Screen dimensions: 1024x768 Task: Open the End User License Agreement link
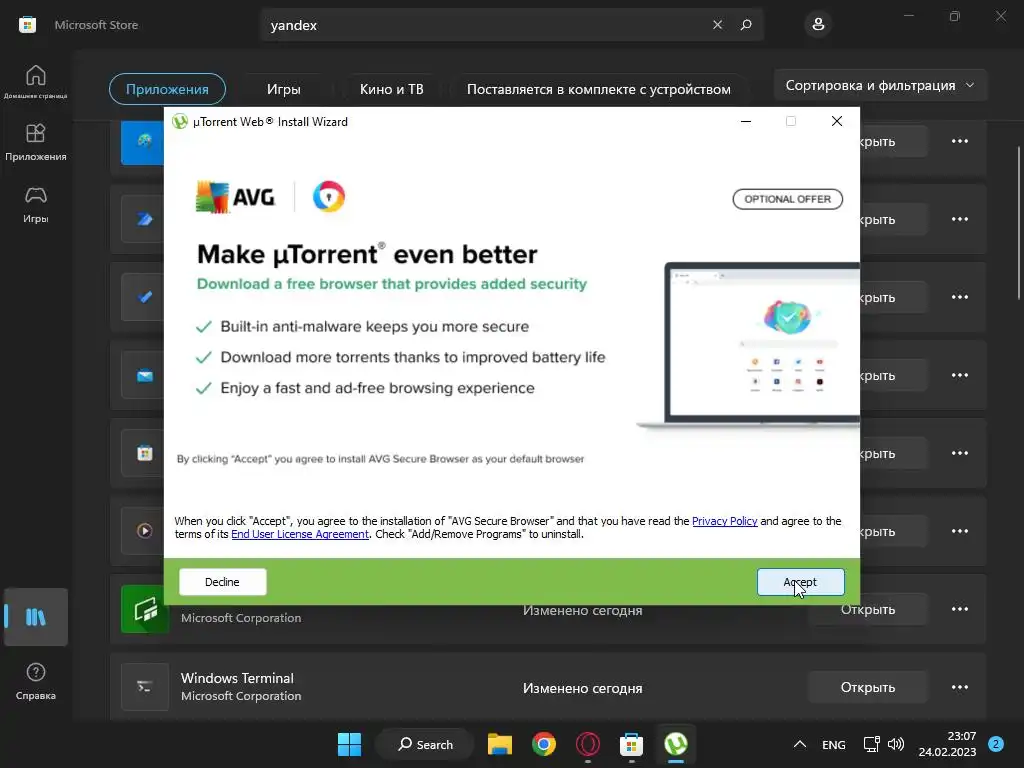(x=300, y=534)
